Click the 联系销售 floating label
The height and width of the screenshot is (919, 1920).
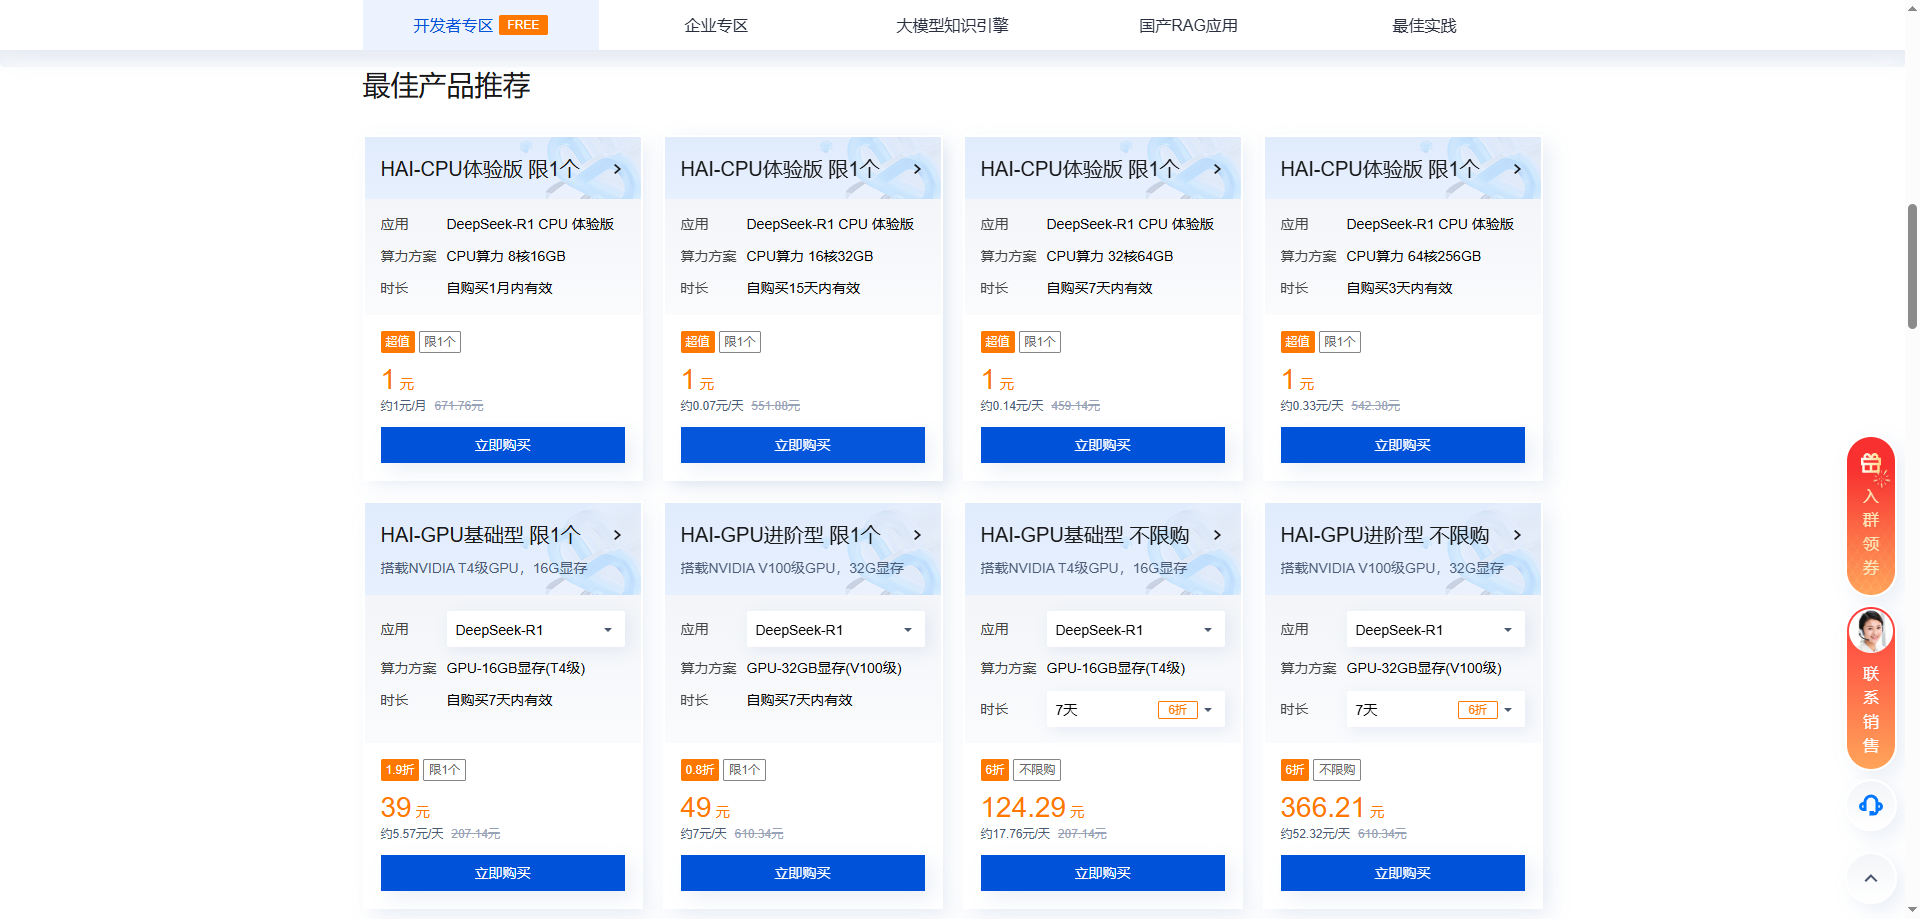click(1871, 710)
